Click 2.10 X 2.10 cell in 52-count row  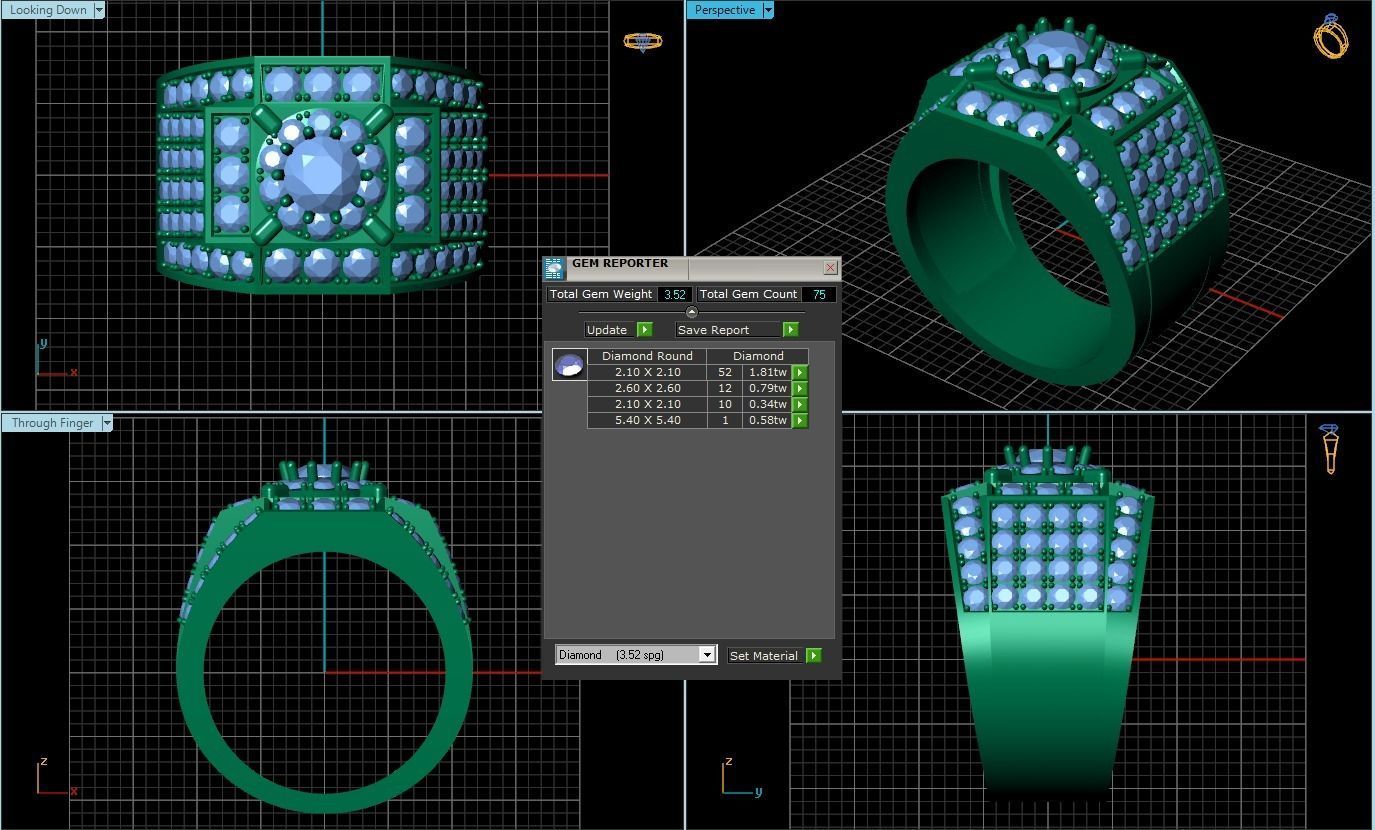coord(647,372)
